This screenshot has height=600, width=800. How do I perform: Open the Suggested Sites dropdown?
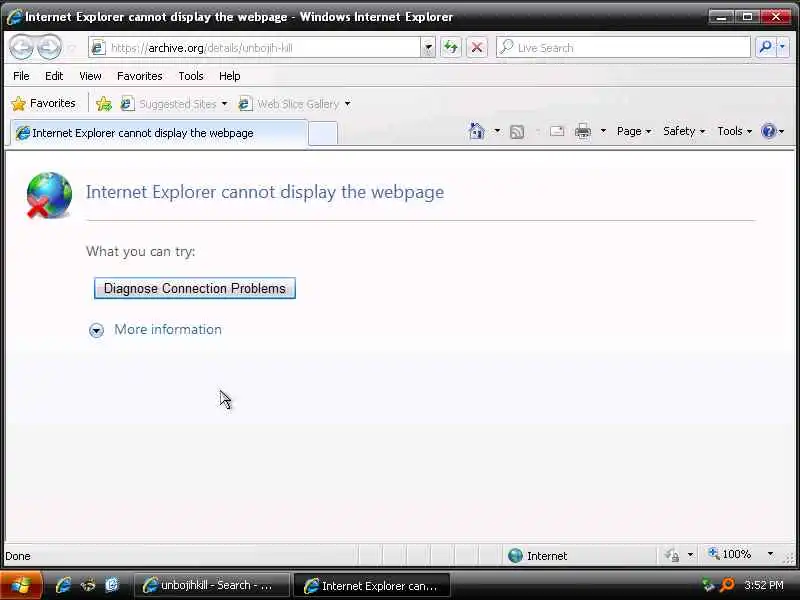(x=224, y=104)
